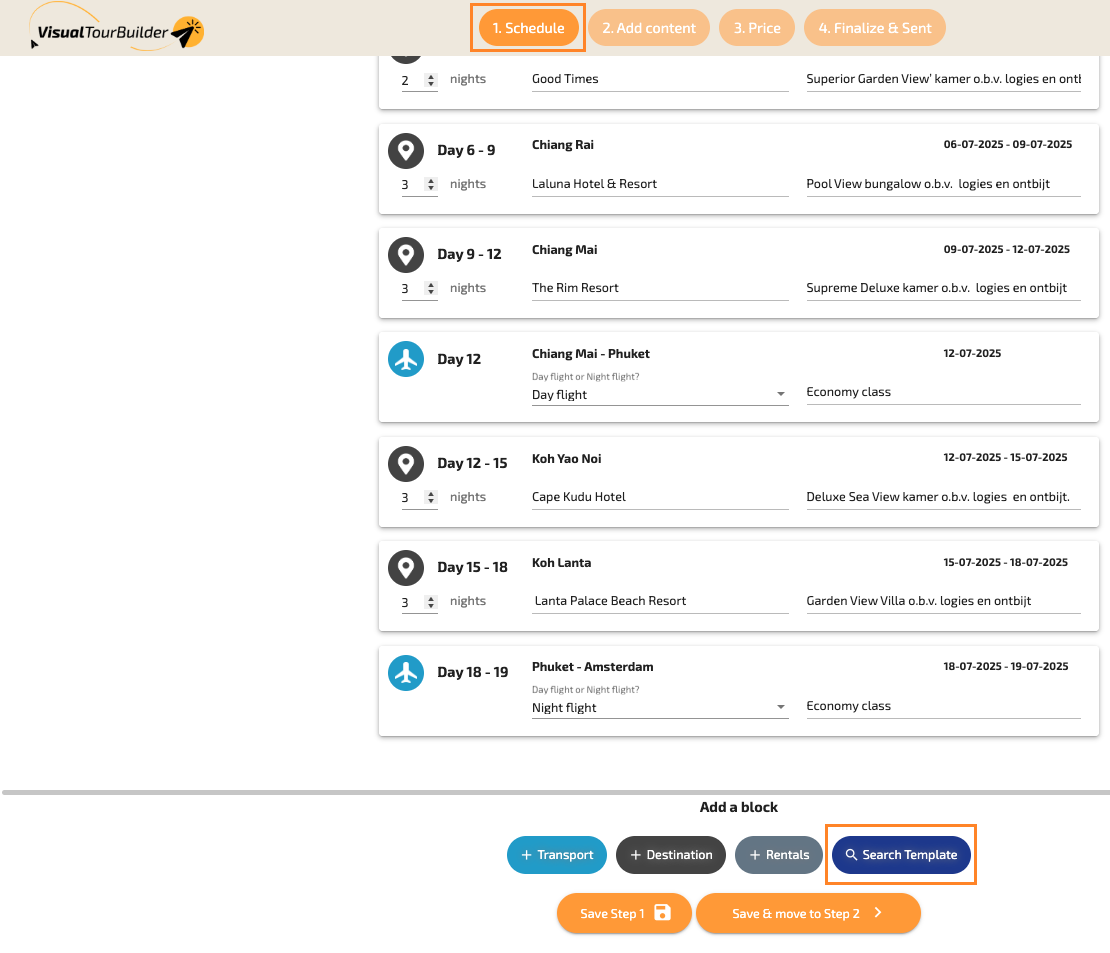Switch to the 3. Price step

point(757,28)
